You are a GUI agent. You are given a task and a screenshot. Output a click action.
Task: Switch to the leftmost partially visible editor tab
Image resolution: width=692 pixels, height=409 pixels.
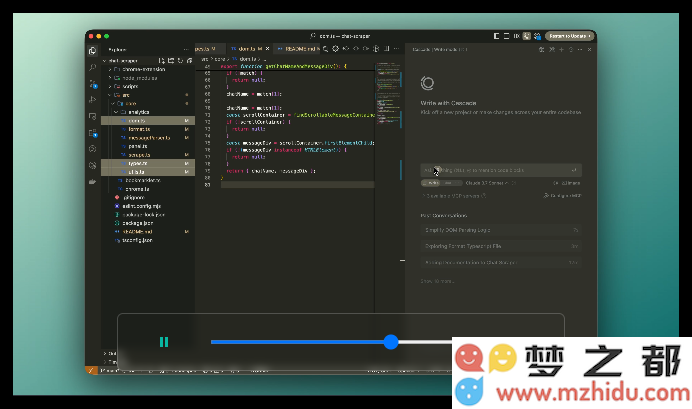(210, 49)
